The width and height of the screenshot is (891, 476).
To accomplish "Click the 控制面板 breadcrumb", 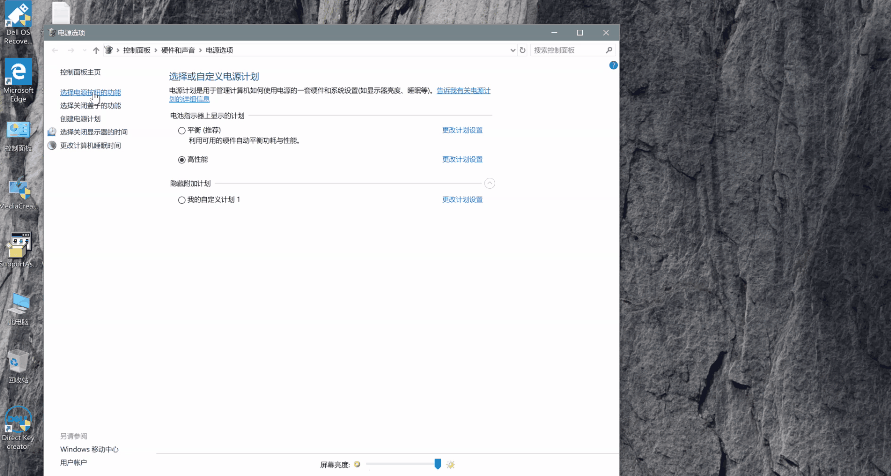I will [x=137, y=50].
